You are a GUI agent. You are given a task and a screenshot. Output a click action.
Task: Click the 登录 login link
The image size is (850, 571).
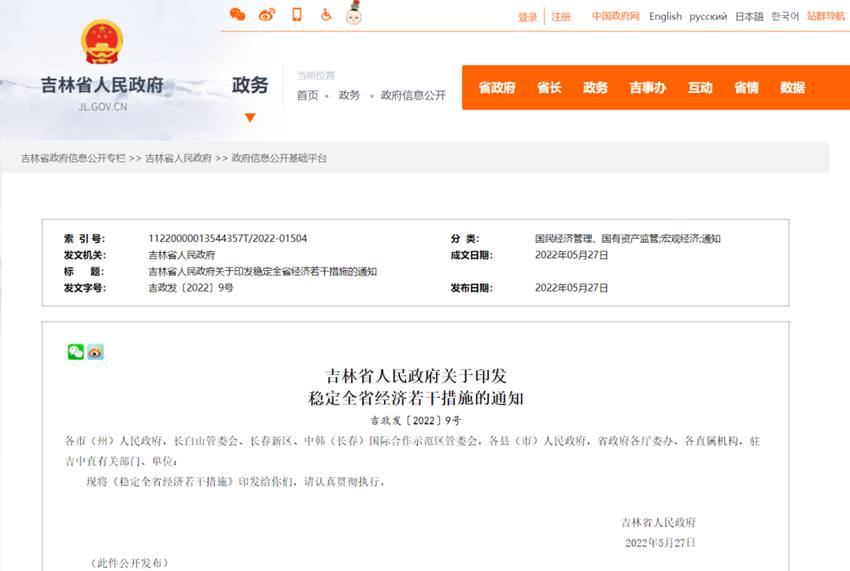[x=527, y=17]
